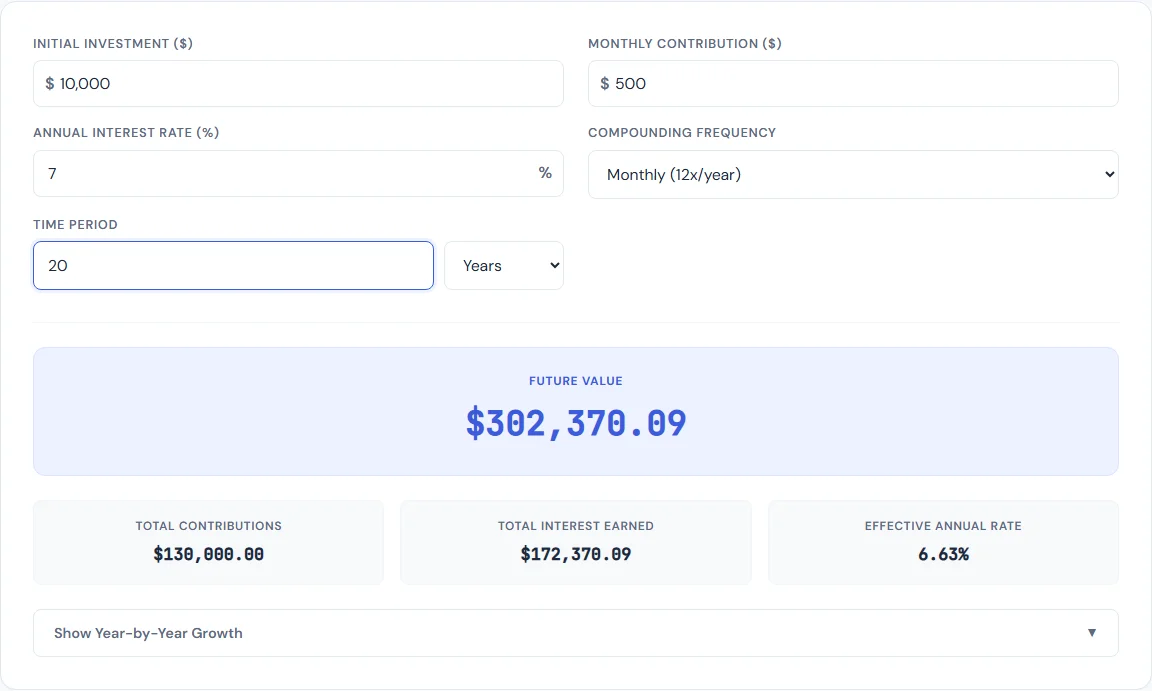The width and height of the screenshot is (1152, 691).
Task: Click the Effective Annual Rate card
Action: (943, 540)
